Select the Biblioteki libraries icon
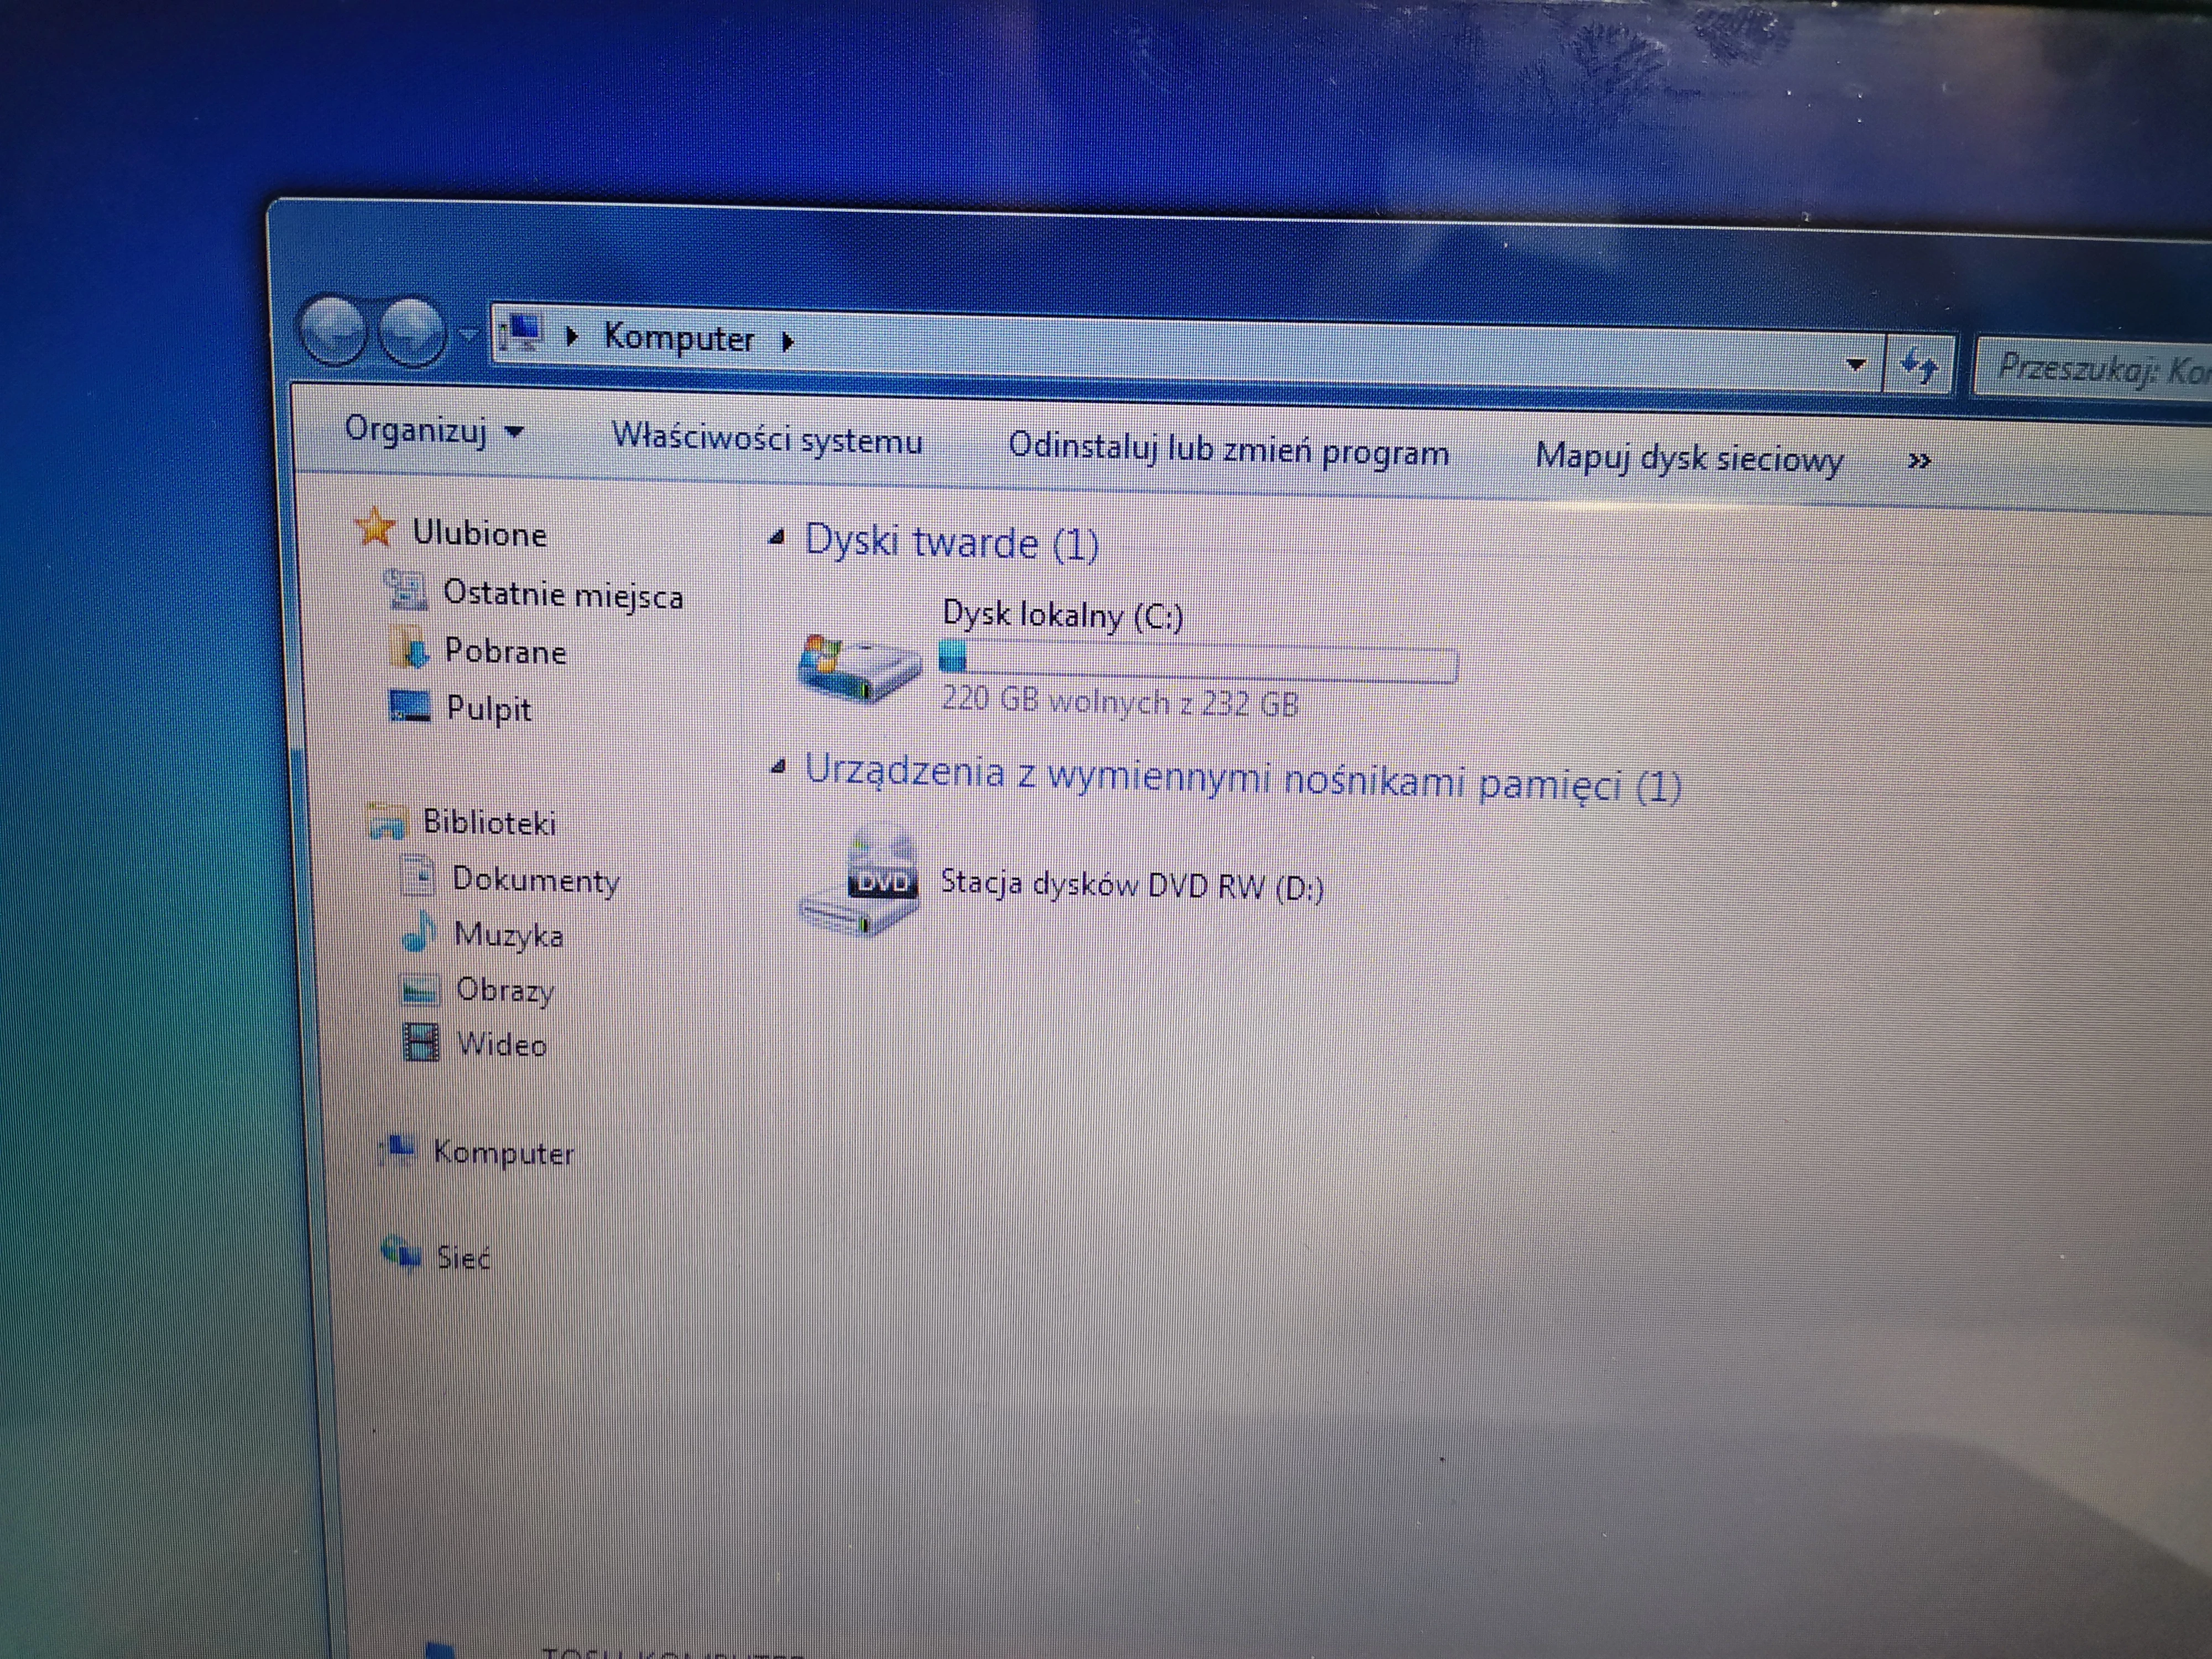 [388, 821]
